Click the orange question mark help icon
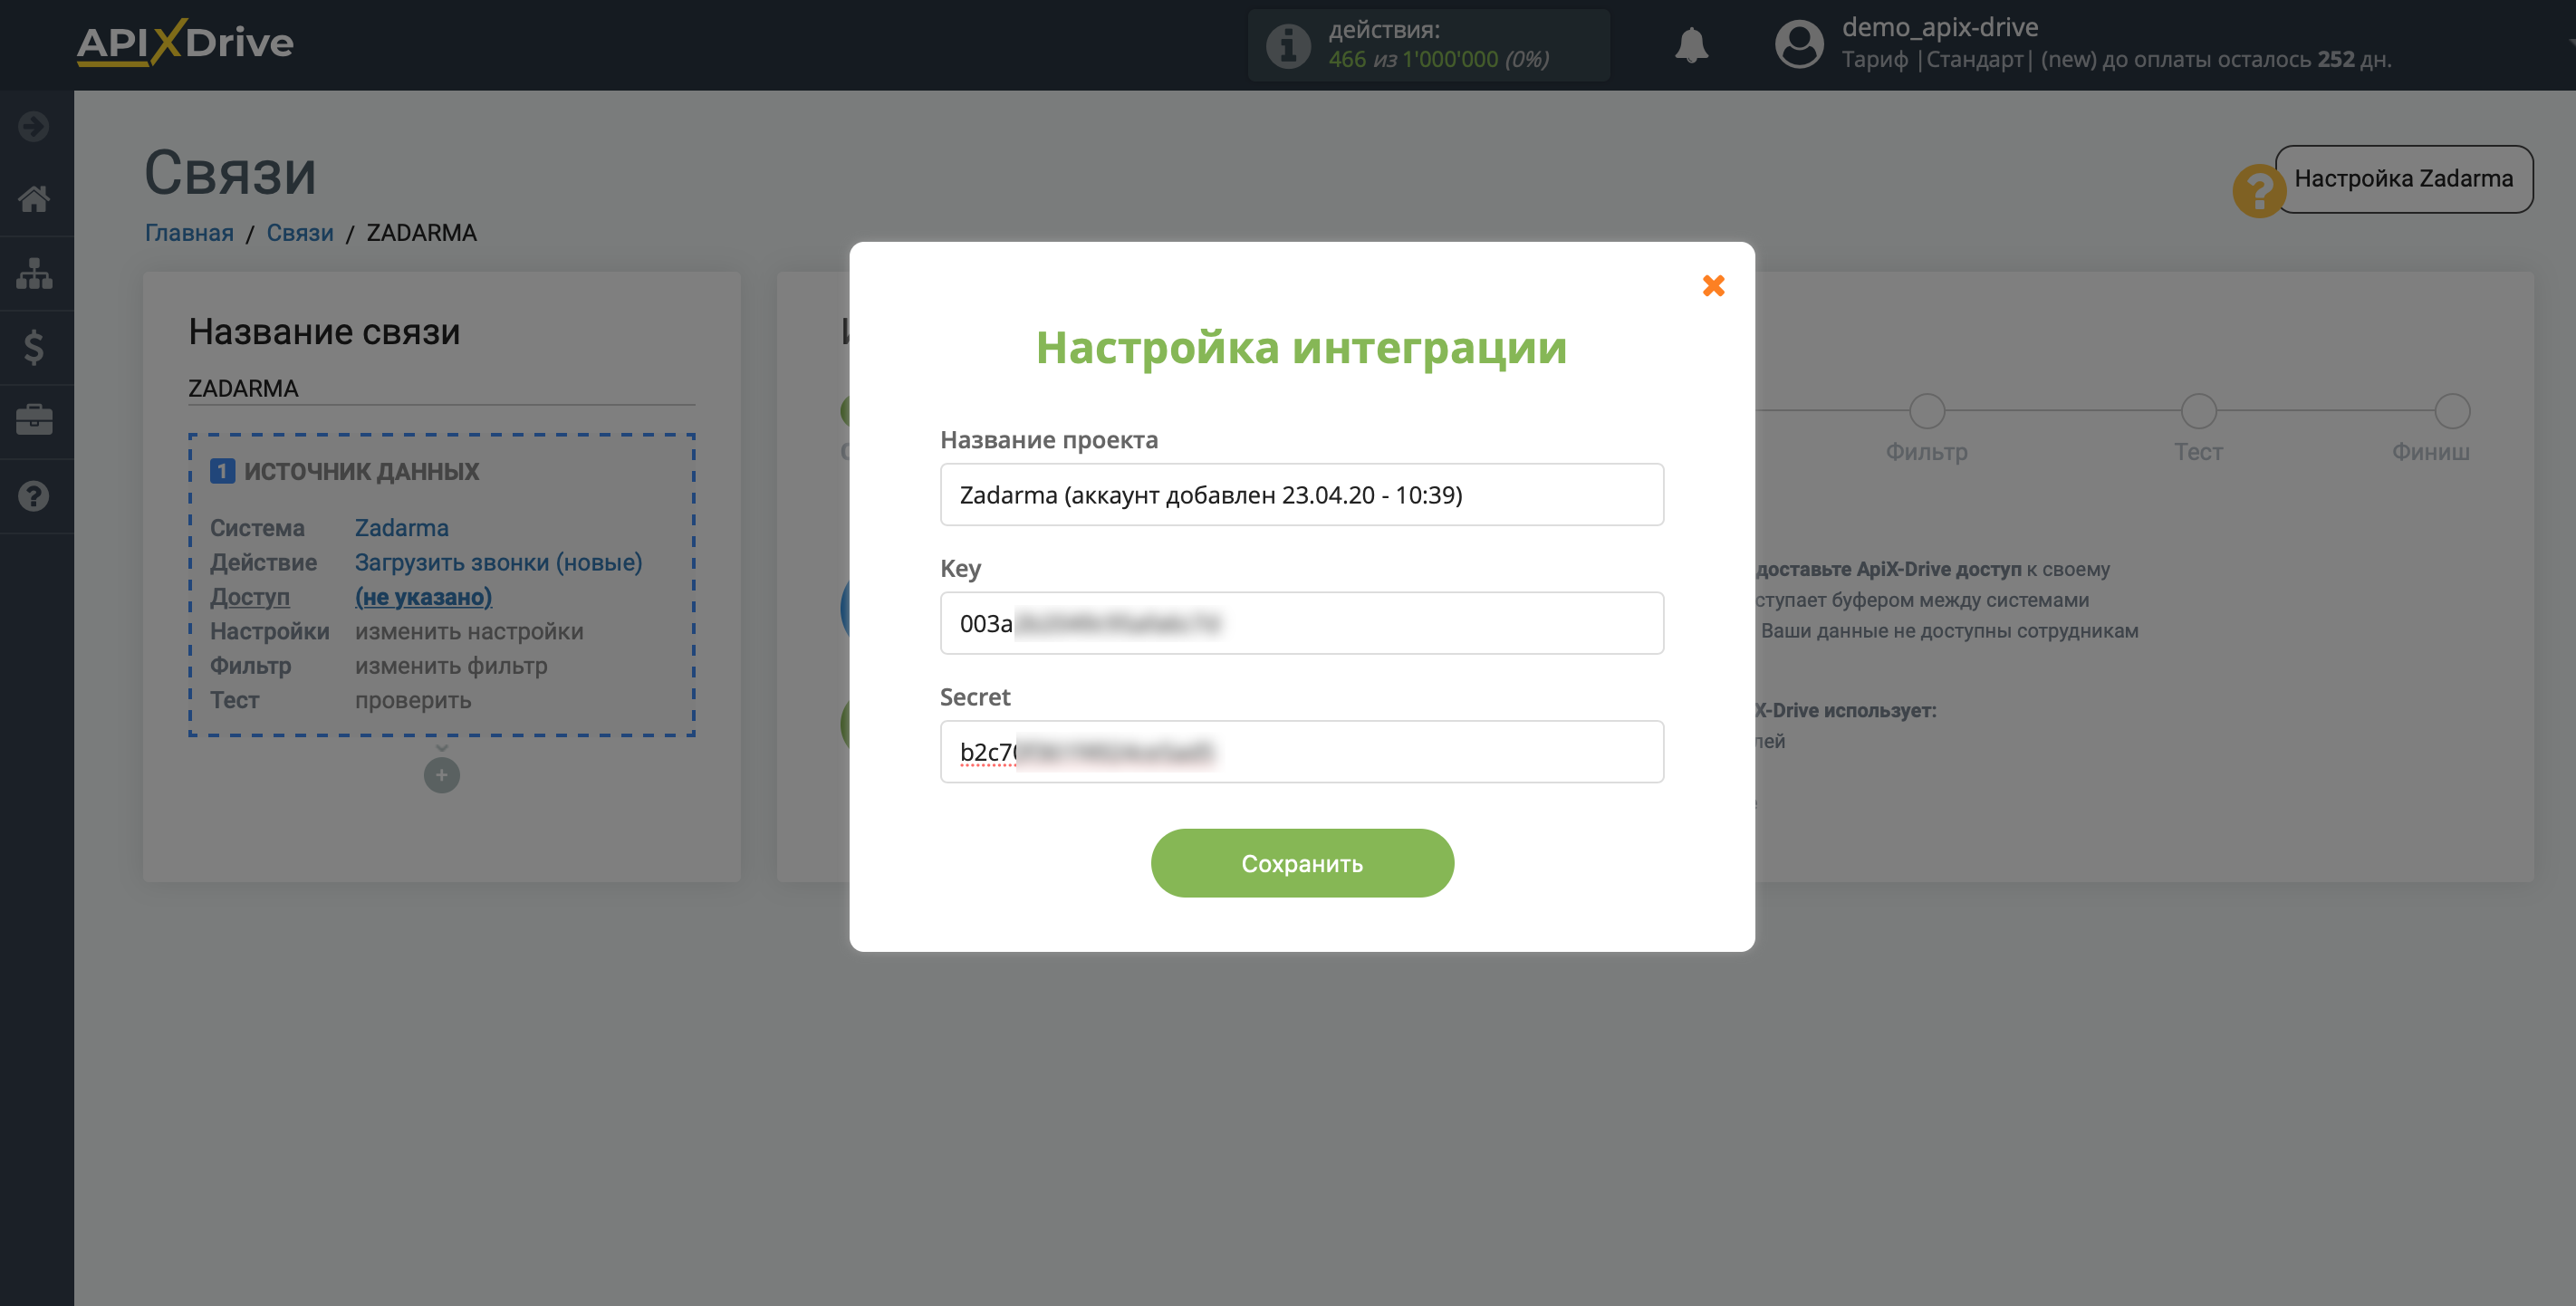This screenshot has width=2576, height=1306. click(x=2258, y=190)
